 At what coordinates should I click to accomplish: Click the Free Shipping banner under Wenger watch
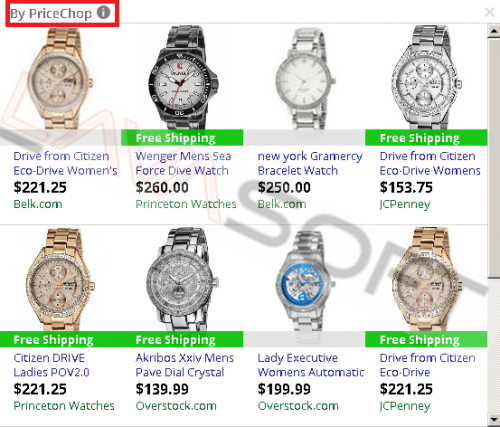(182, 138)
